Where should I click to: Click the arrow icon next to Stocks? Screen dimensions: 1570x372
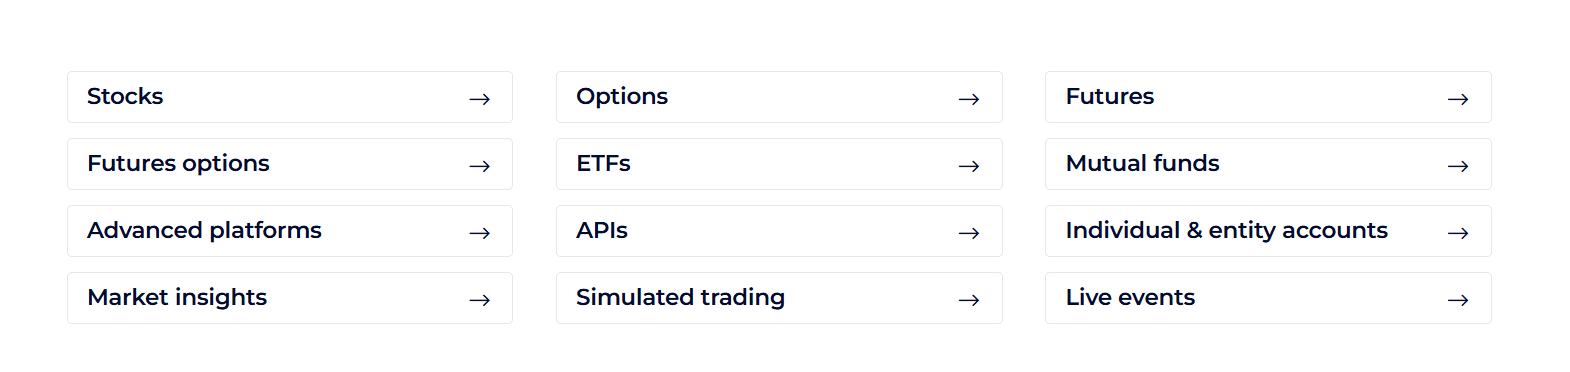click(x=480, y=99)
